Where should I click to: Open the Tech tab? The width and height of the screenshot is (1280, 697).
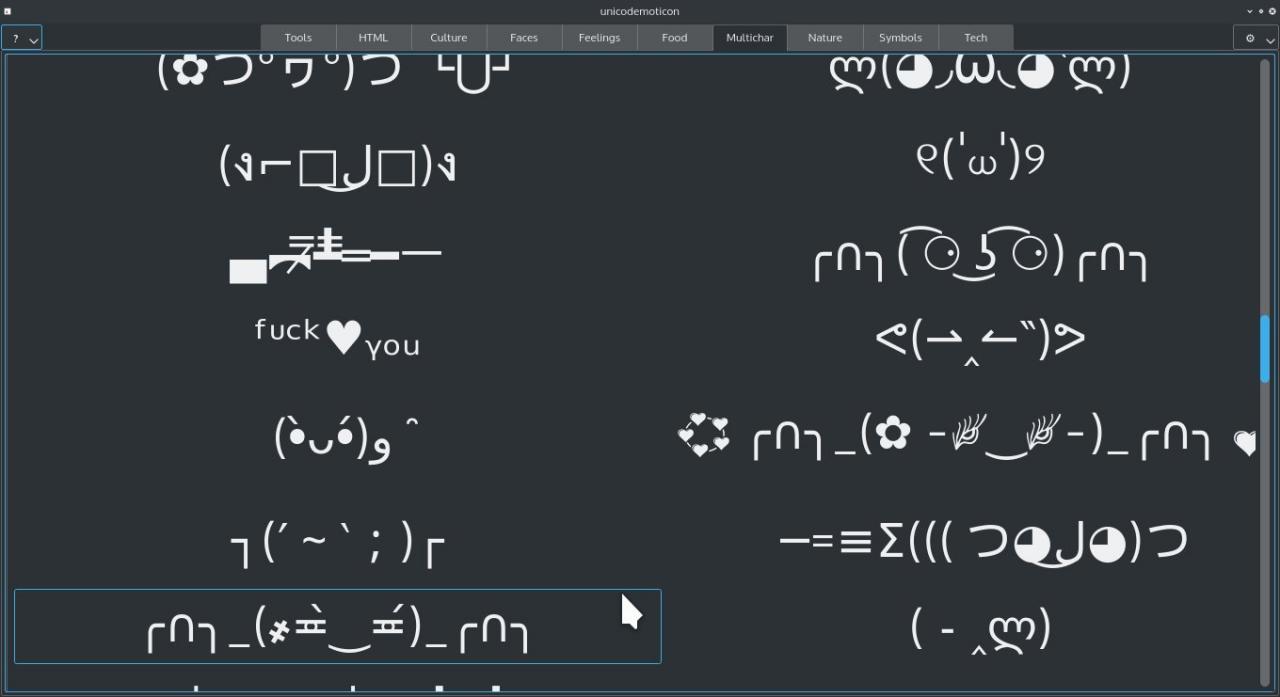976,38
